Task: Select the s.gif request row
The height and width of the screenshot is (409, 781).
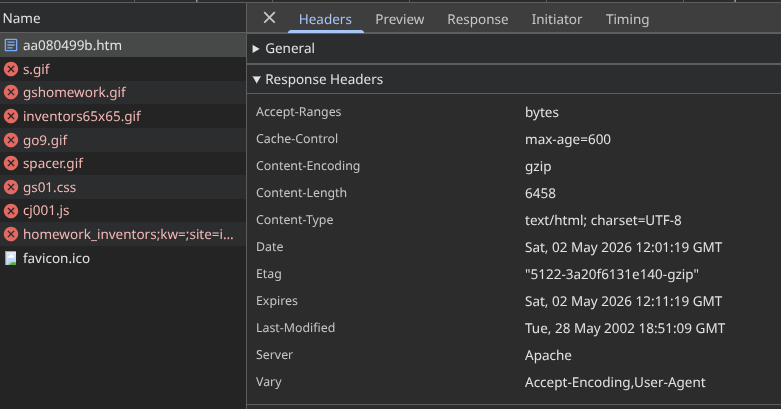Action: coord(123,69)
